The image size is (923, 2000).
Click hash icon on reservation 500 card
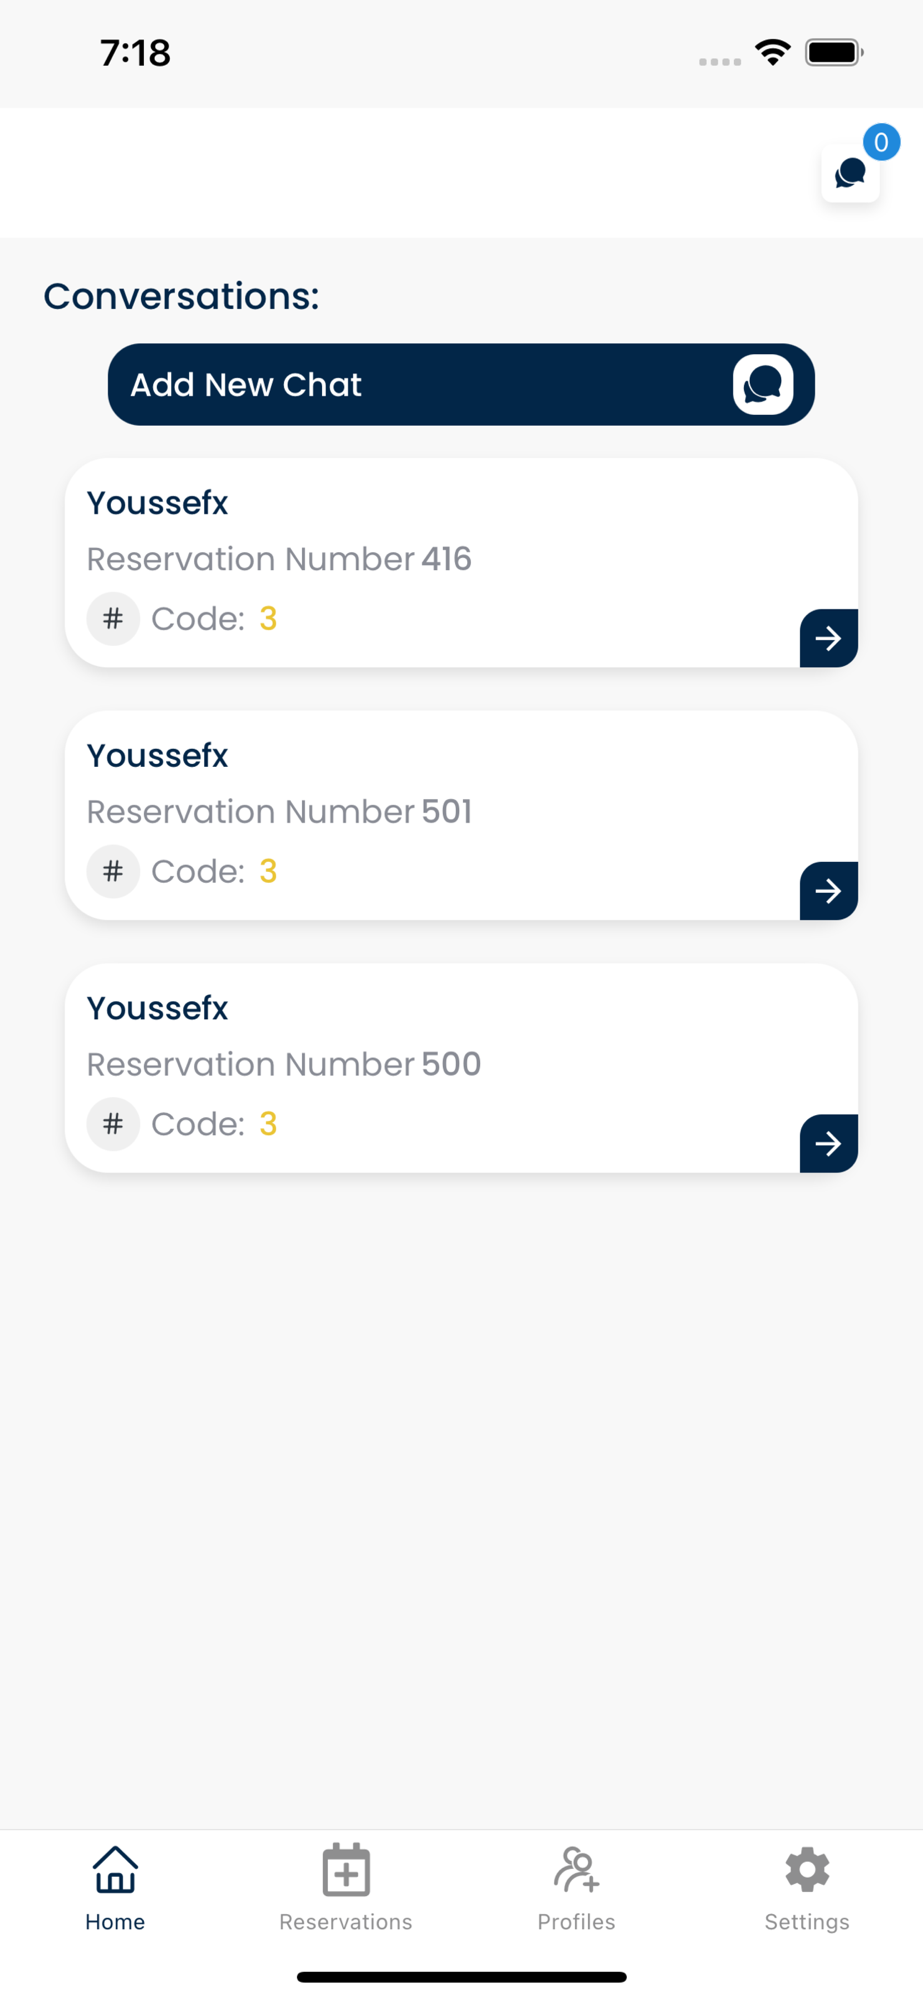point(113,1124)
